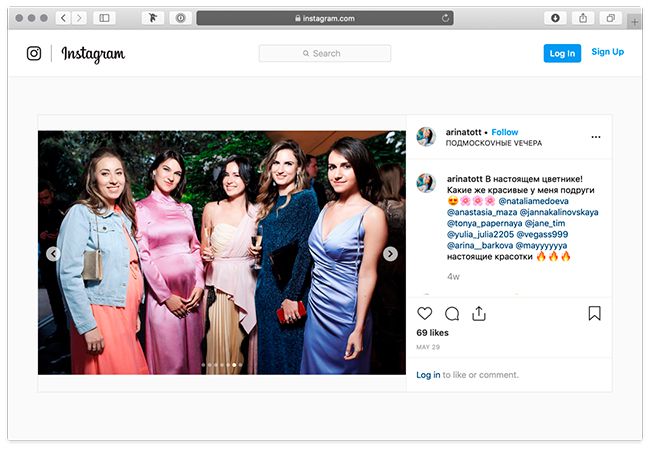Viewport: 650px width, 450px height.
Task: Navigate back in Safari
Action: 63,18
